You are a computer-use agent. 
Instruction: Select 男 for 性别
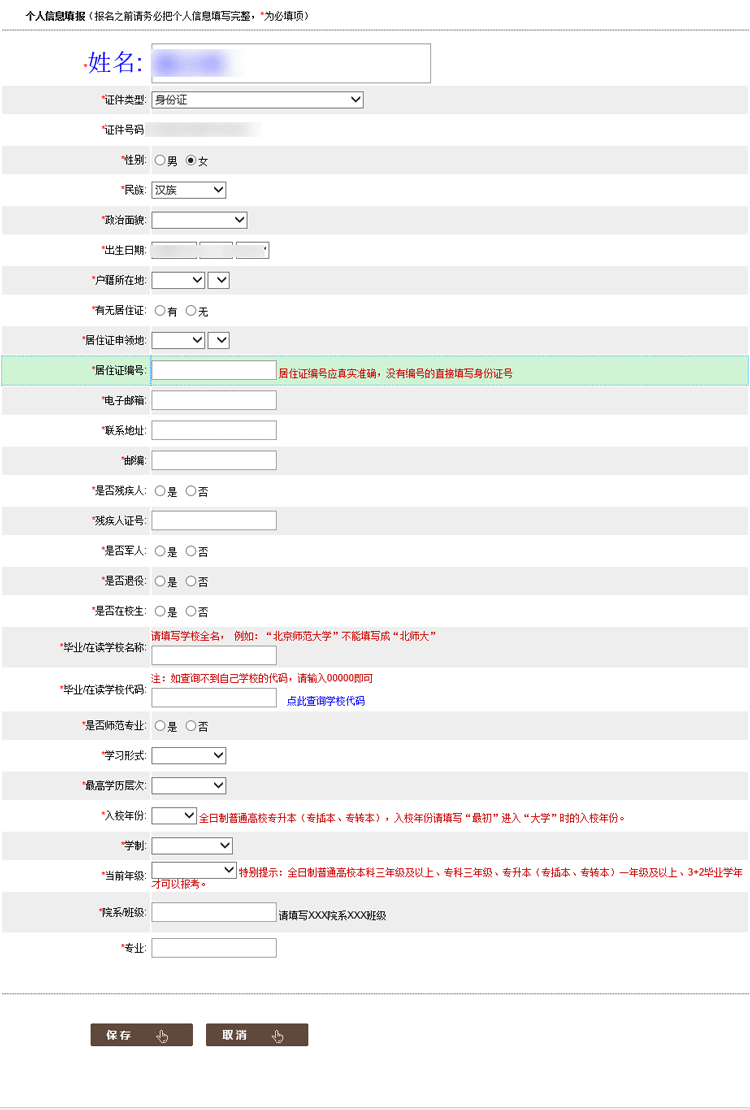pyautogui.click(x=160, y=161)
